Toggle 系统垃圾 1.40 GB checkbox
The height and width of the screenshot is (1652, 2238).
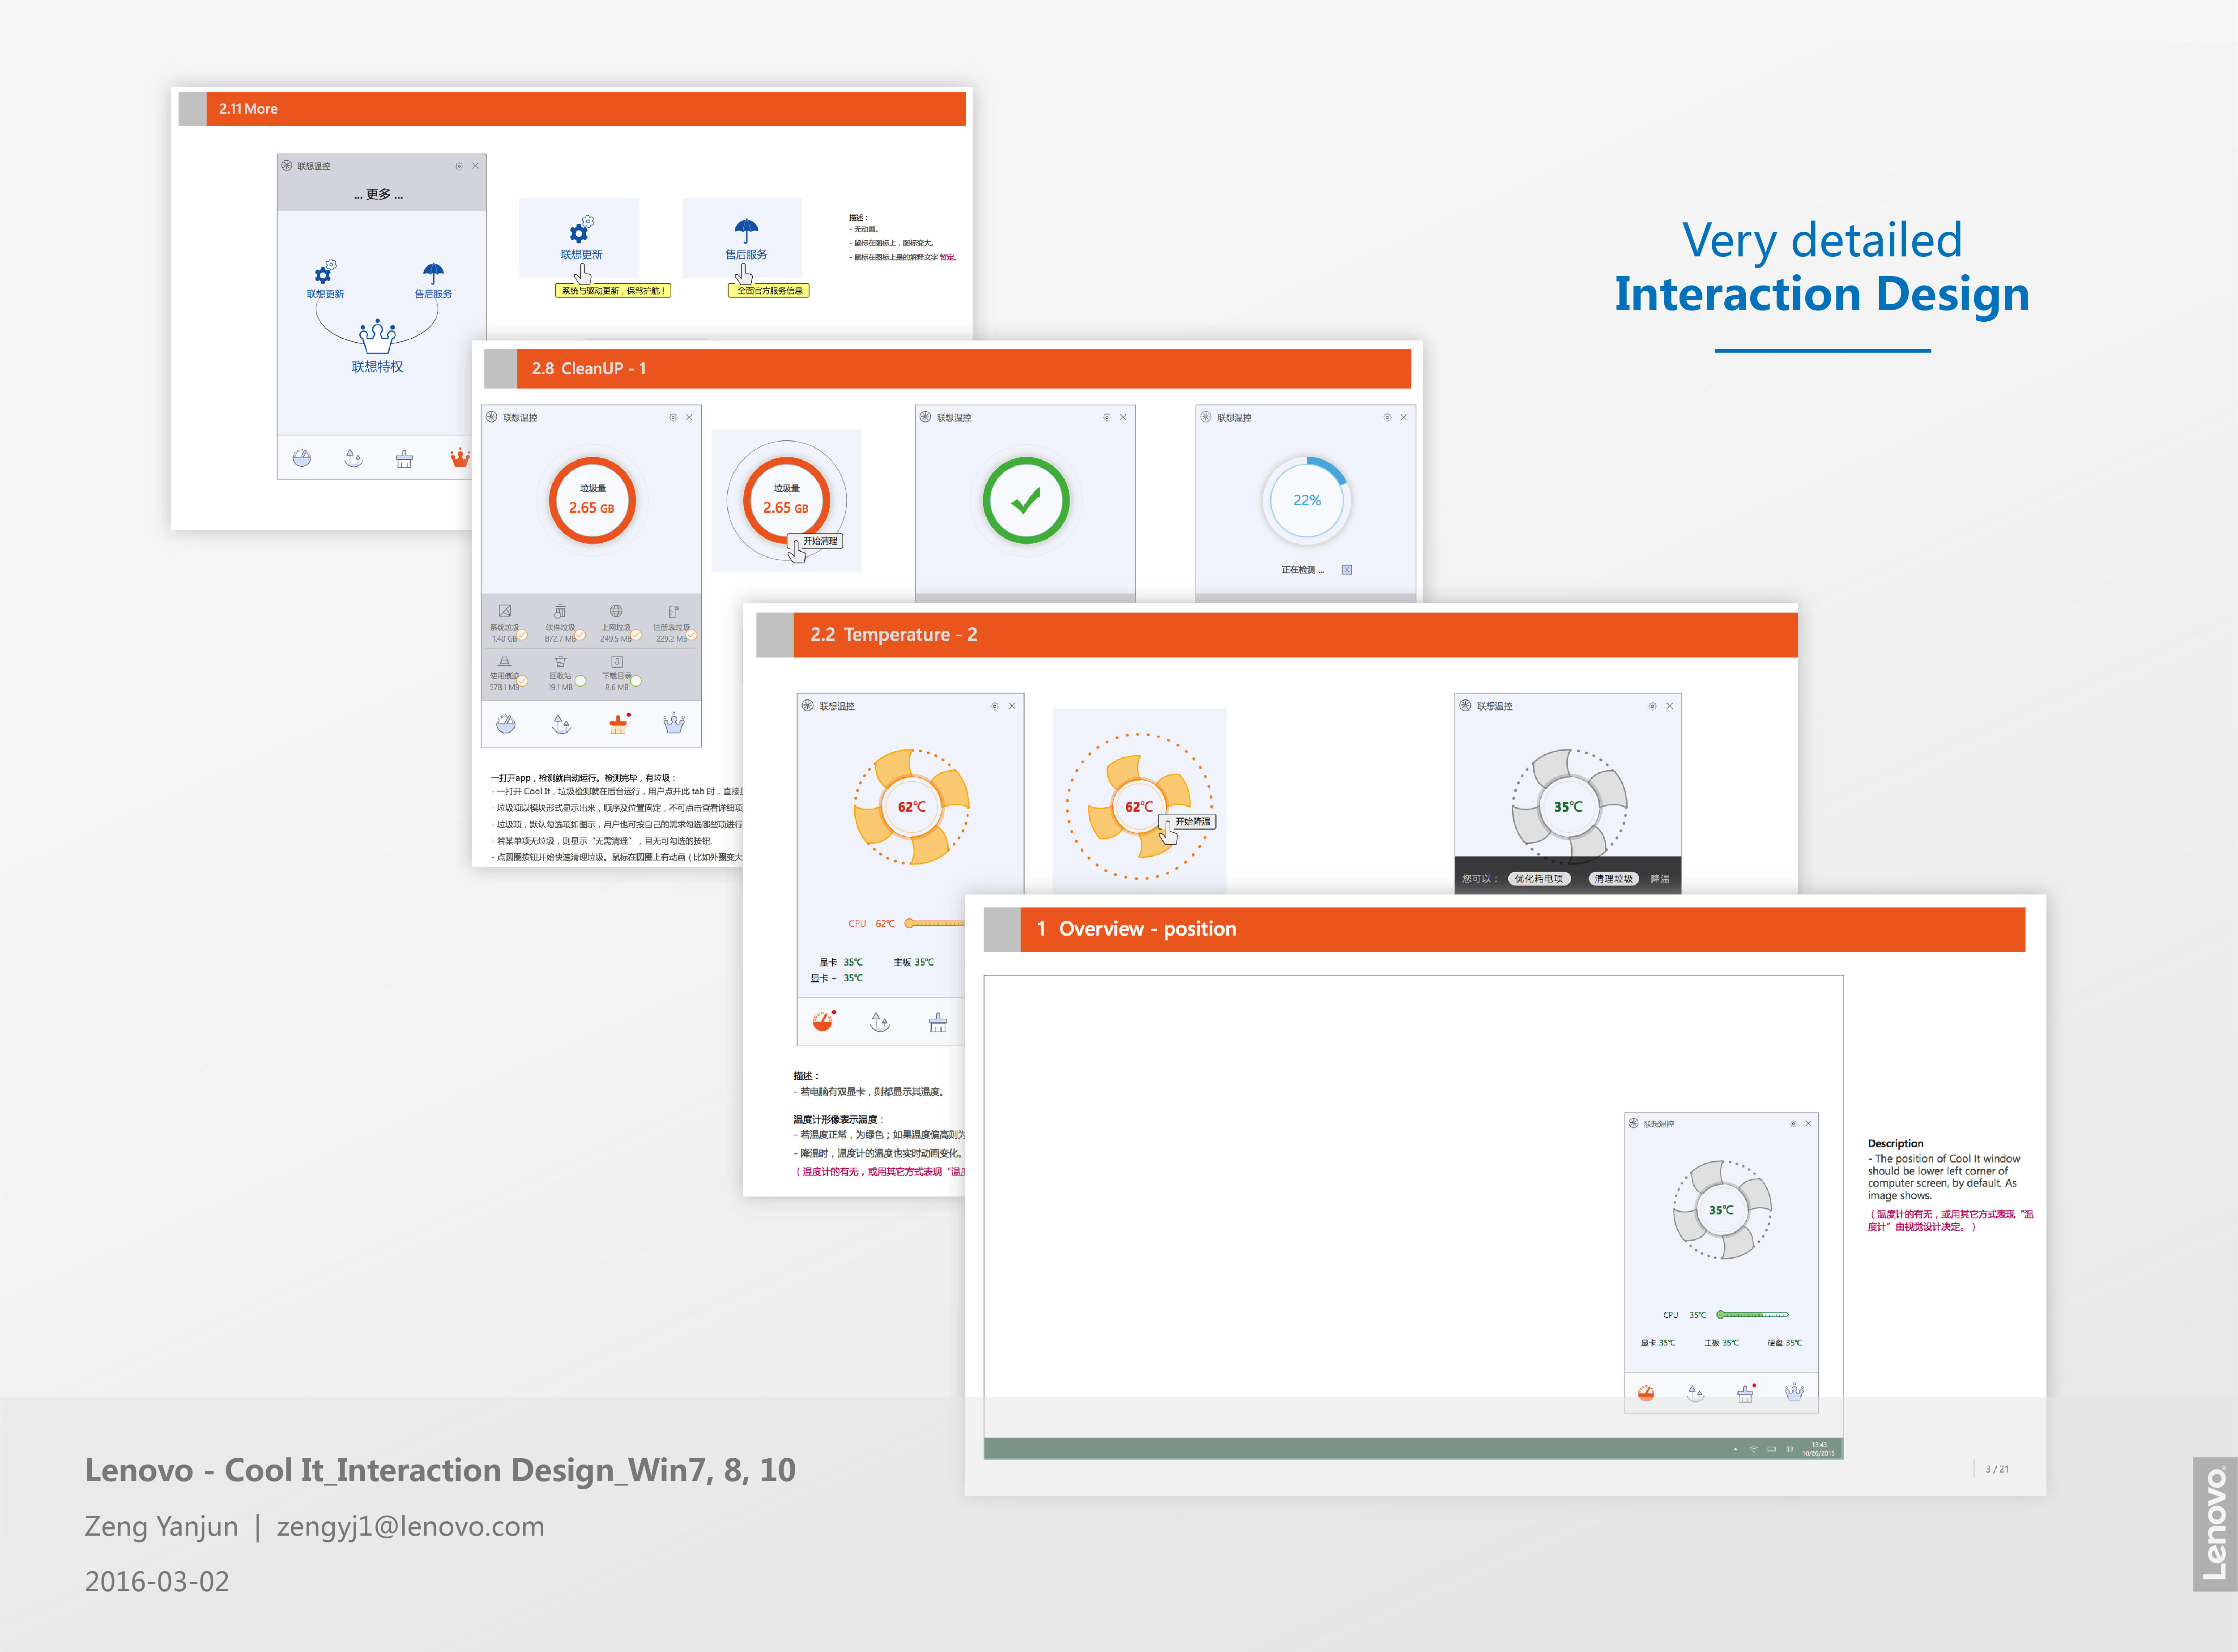[x=522, y=635]
